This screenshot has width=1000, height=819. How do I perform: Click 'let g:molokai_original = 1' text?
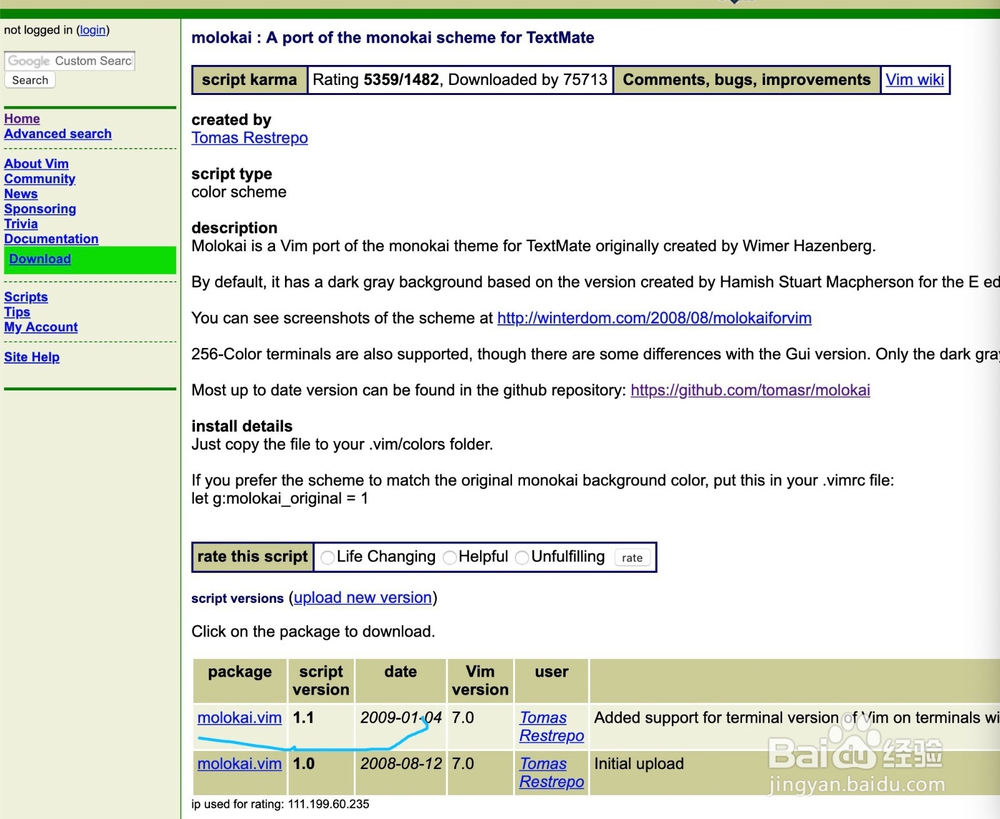280,498
